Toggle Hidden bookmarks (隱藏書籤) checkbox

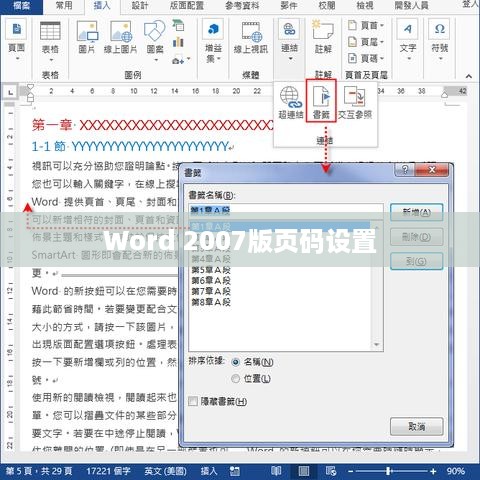193,401
